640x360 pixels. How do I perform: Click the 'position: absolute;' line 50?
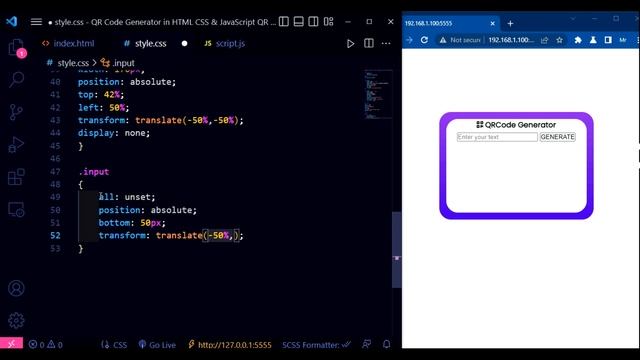tap(147, 210)
